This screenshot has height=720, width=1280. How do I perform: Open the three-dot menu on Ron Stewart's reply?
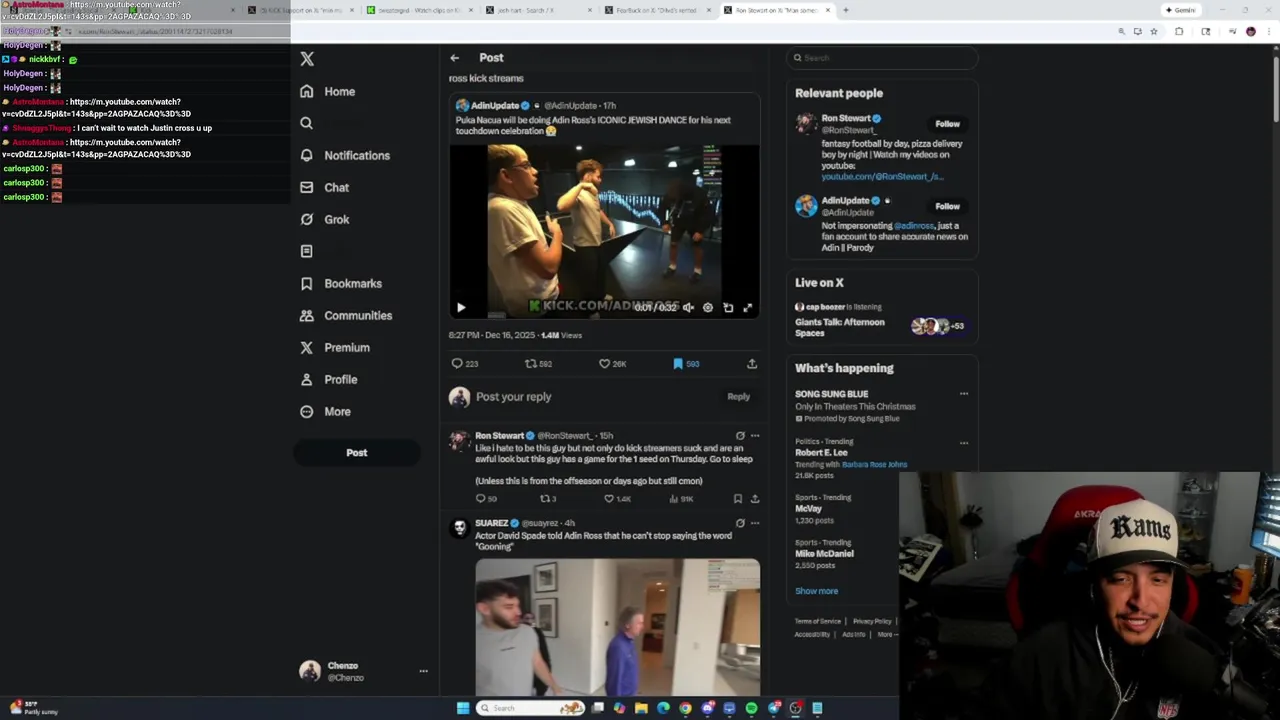(755, 436)
